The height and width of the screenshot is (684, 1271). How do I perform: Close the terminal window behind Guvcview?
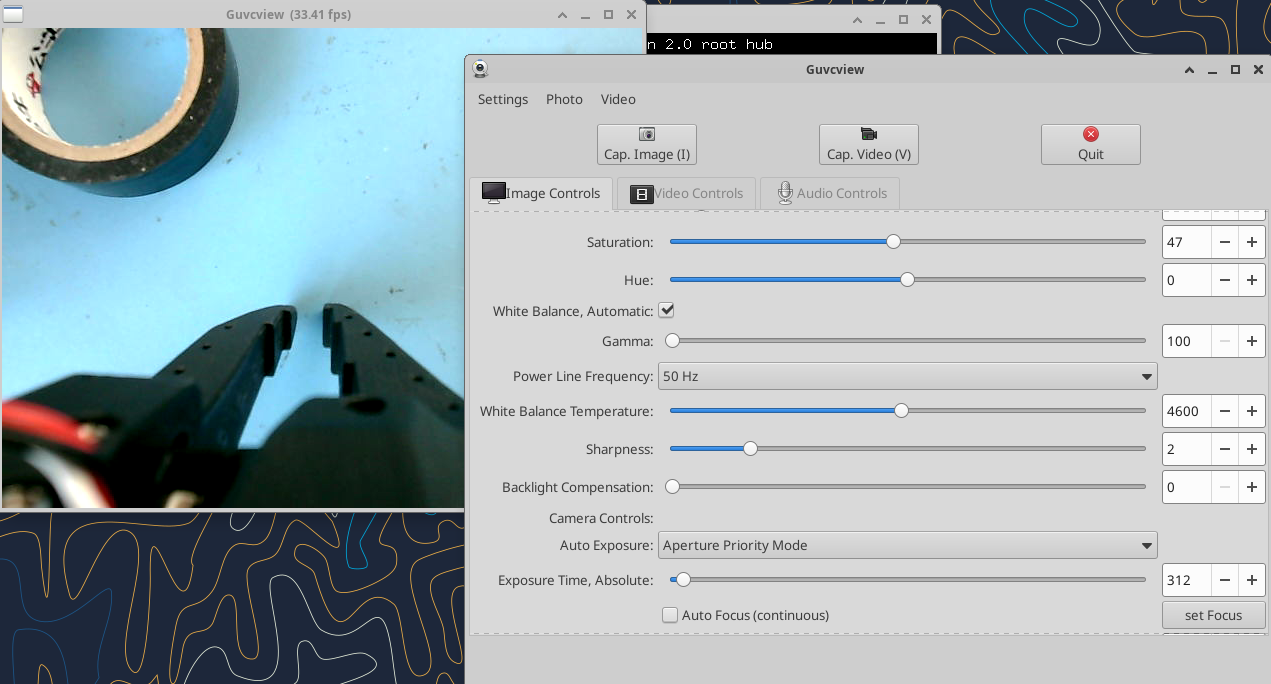(926, 20)
